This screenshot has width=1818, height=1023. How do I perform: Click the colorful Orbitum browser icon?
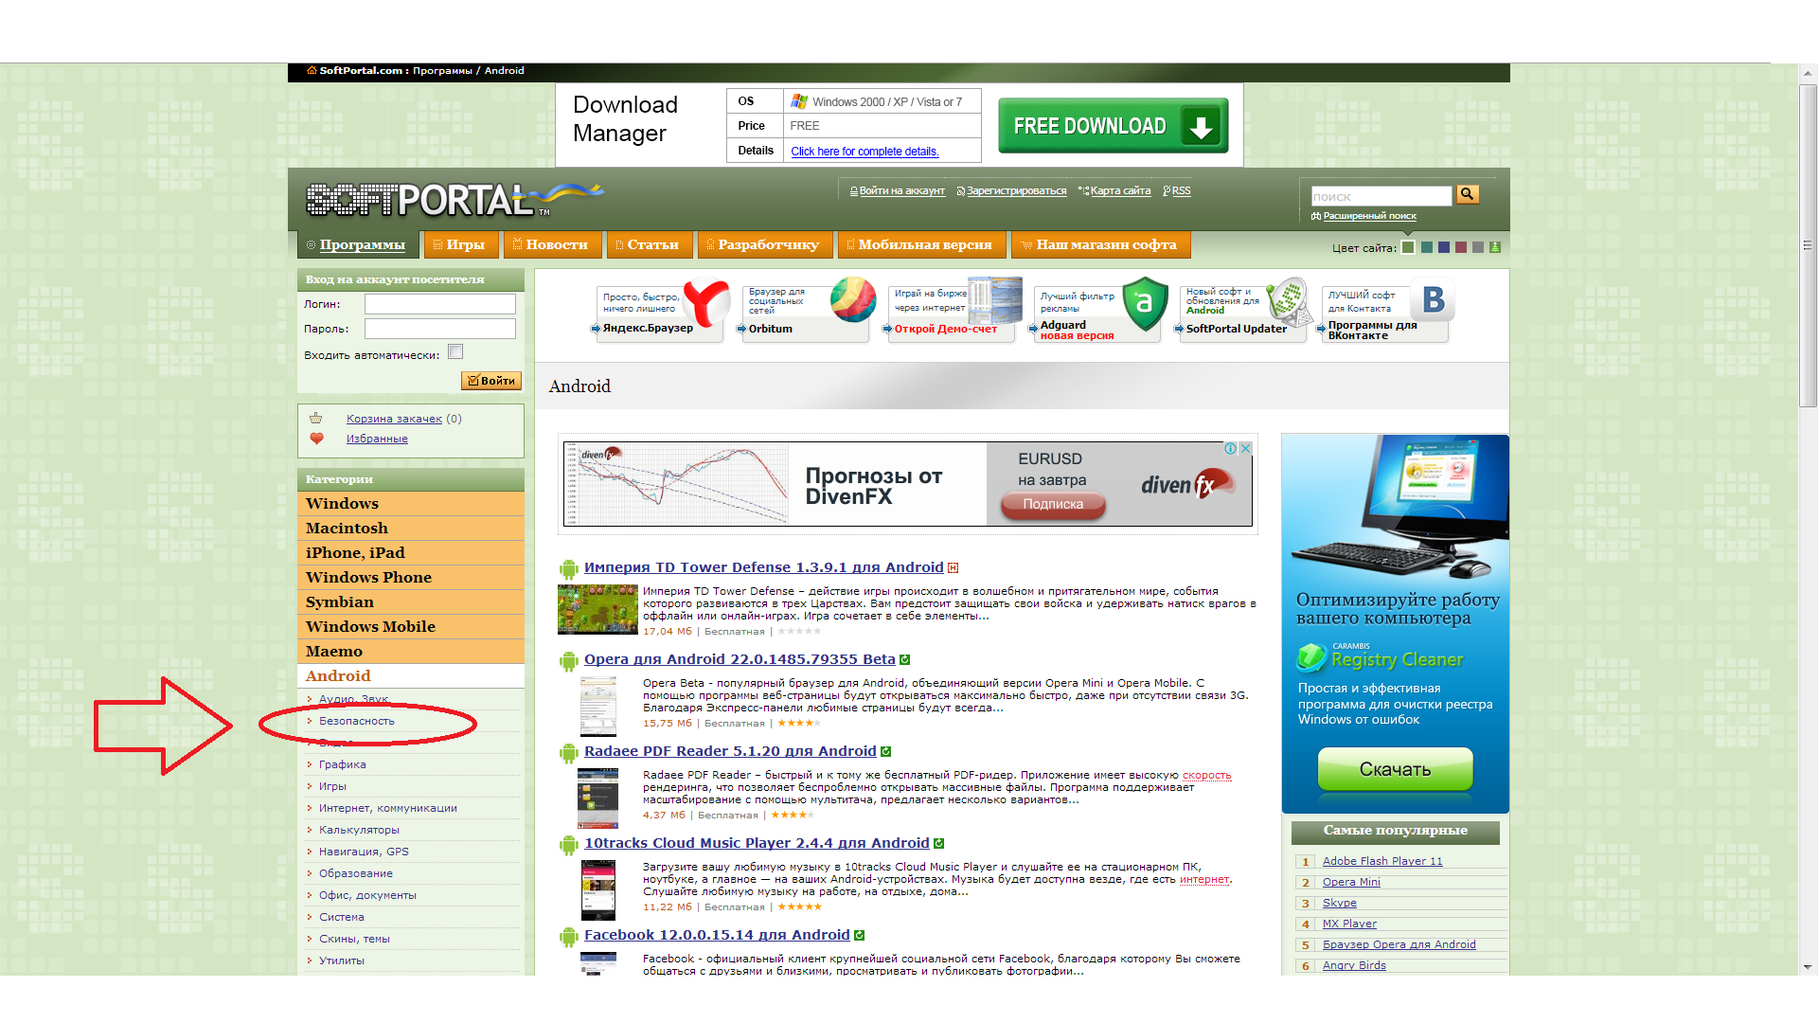point(853,299)
